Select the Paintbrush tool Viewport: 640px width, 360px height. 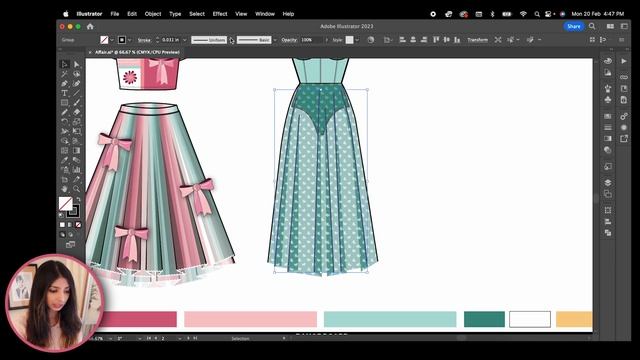click(x=77, y=103)
